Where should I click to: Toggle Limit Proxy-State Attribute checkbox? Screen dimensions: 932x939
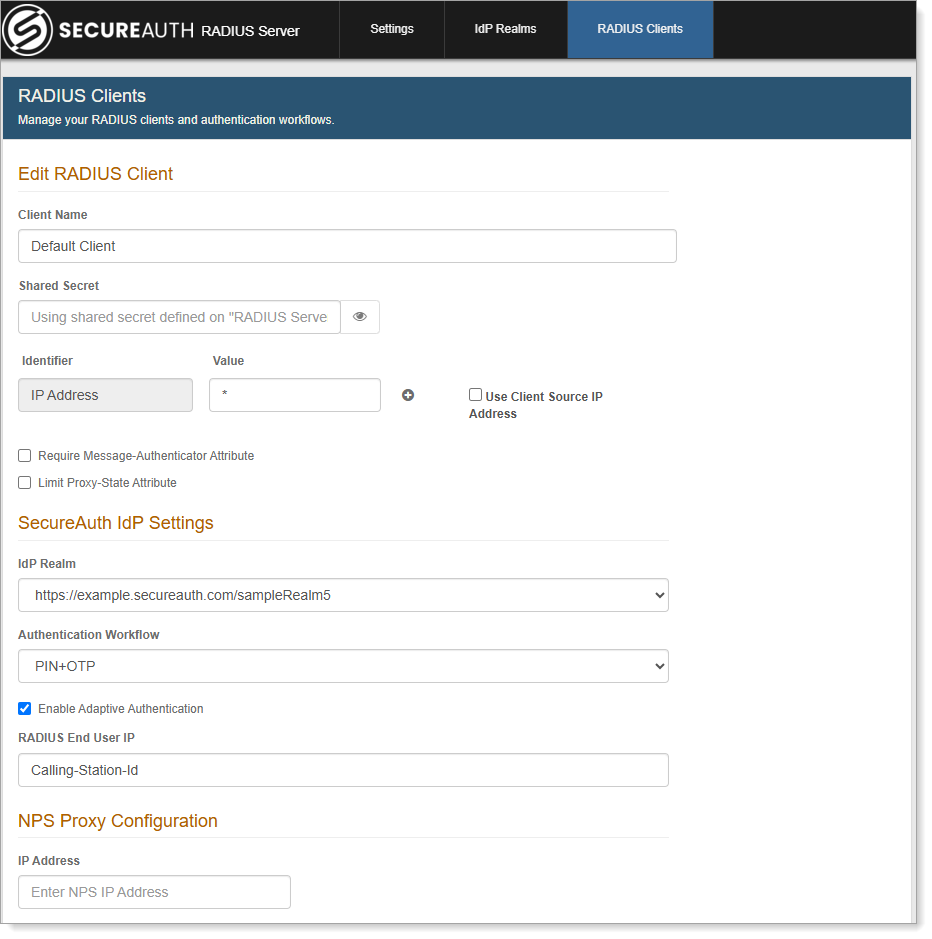pyautogui.click(x=25, y=483)
